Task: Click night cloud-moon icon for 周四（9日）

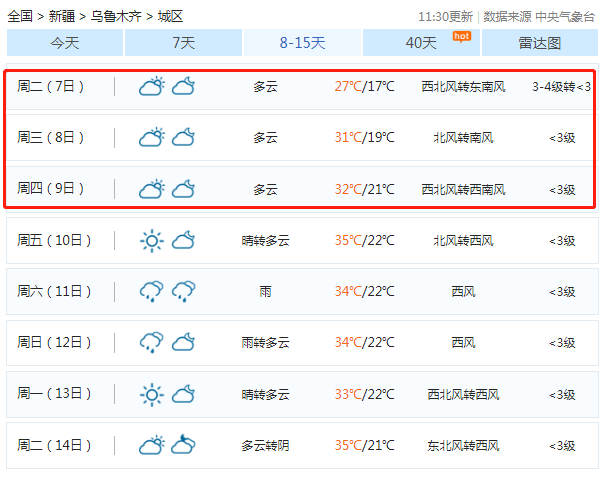Action: [x=183, y=189]
